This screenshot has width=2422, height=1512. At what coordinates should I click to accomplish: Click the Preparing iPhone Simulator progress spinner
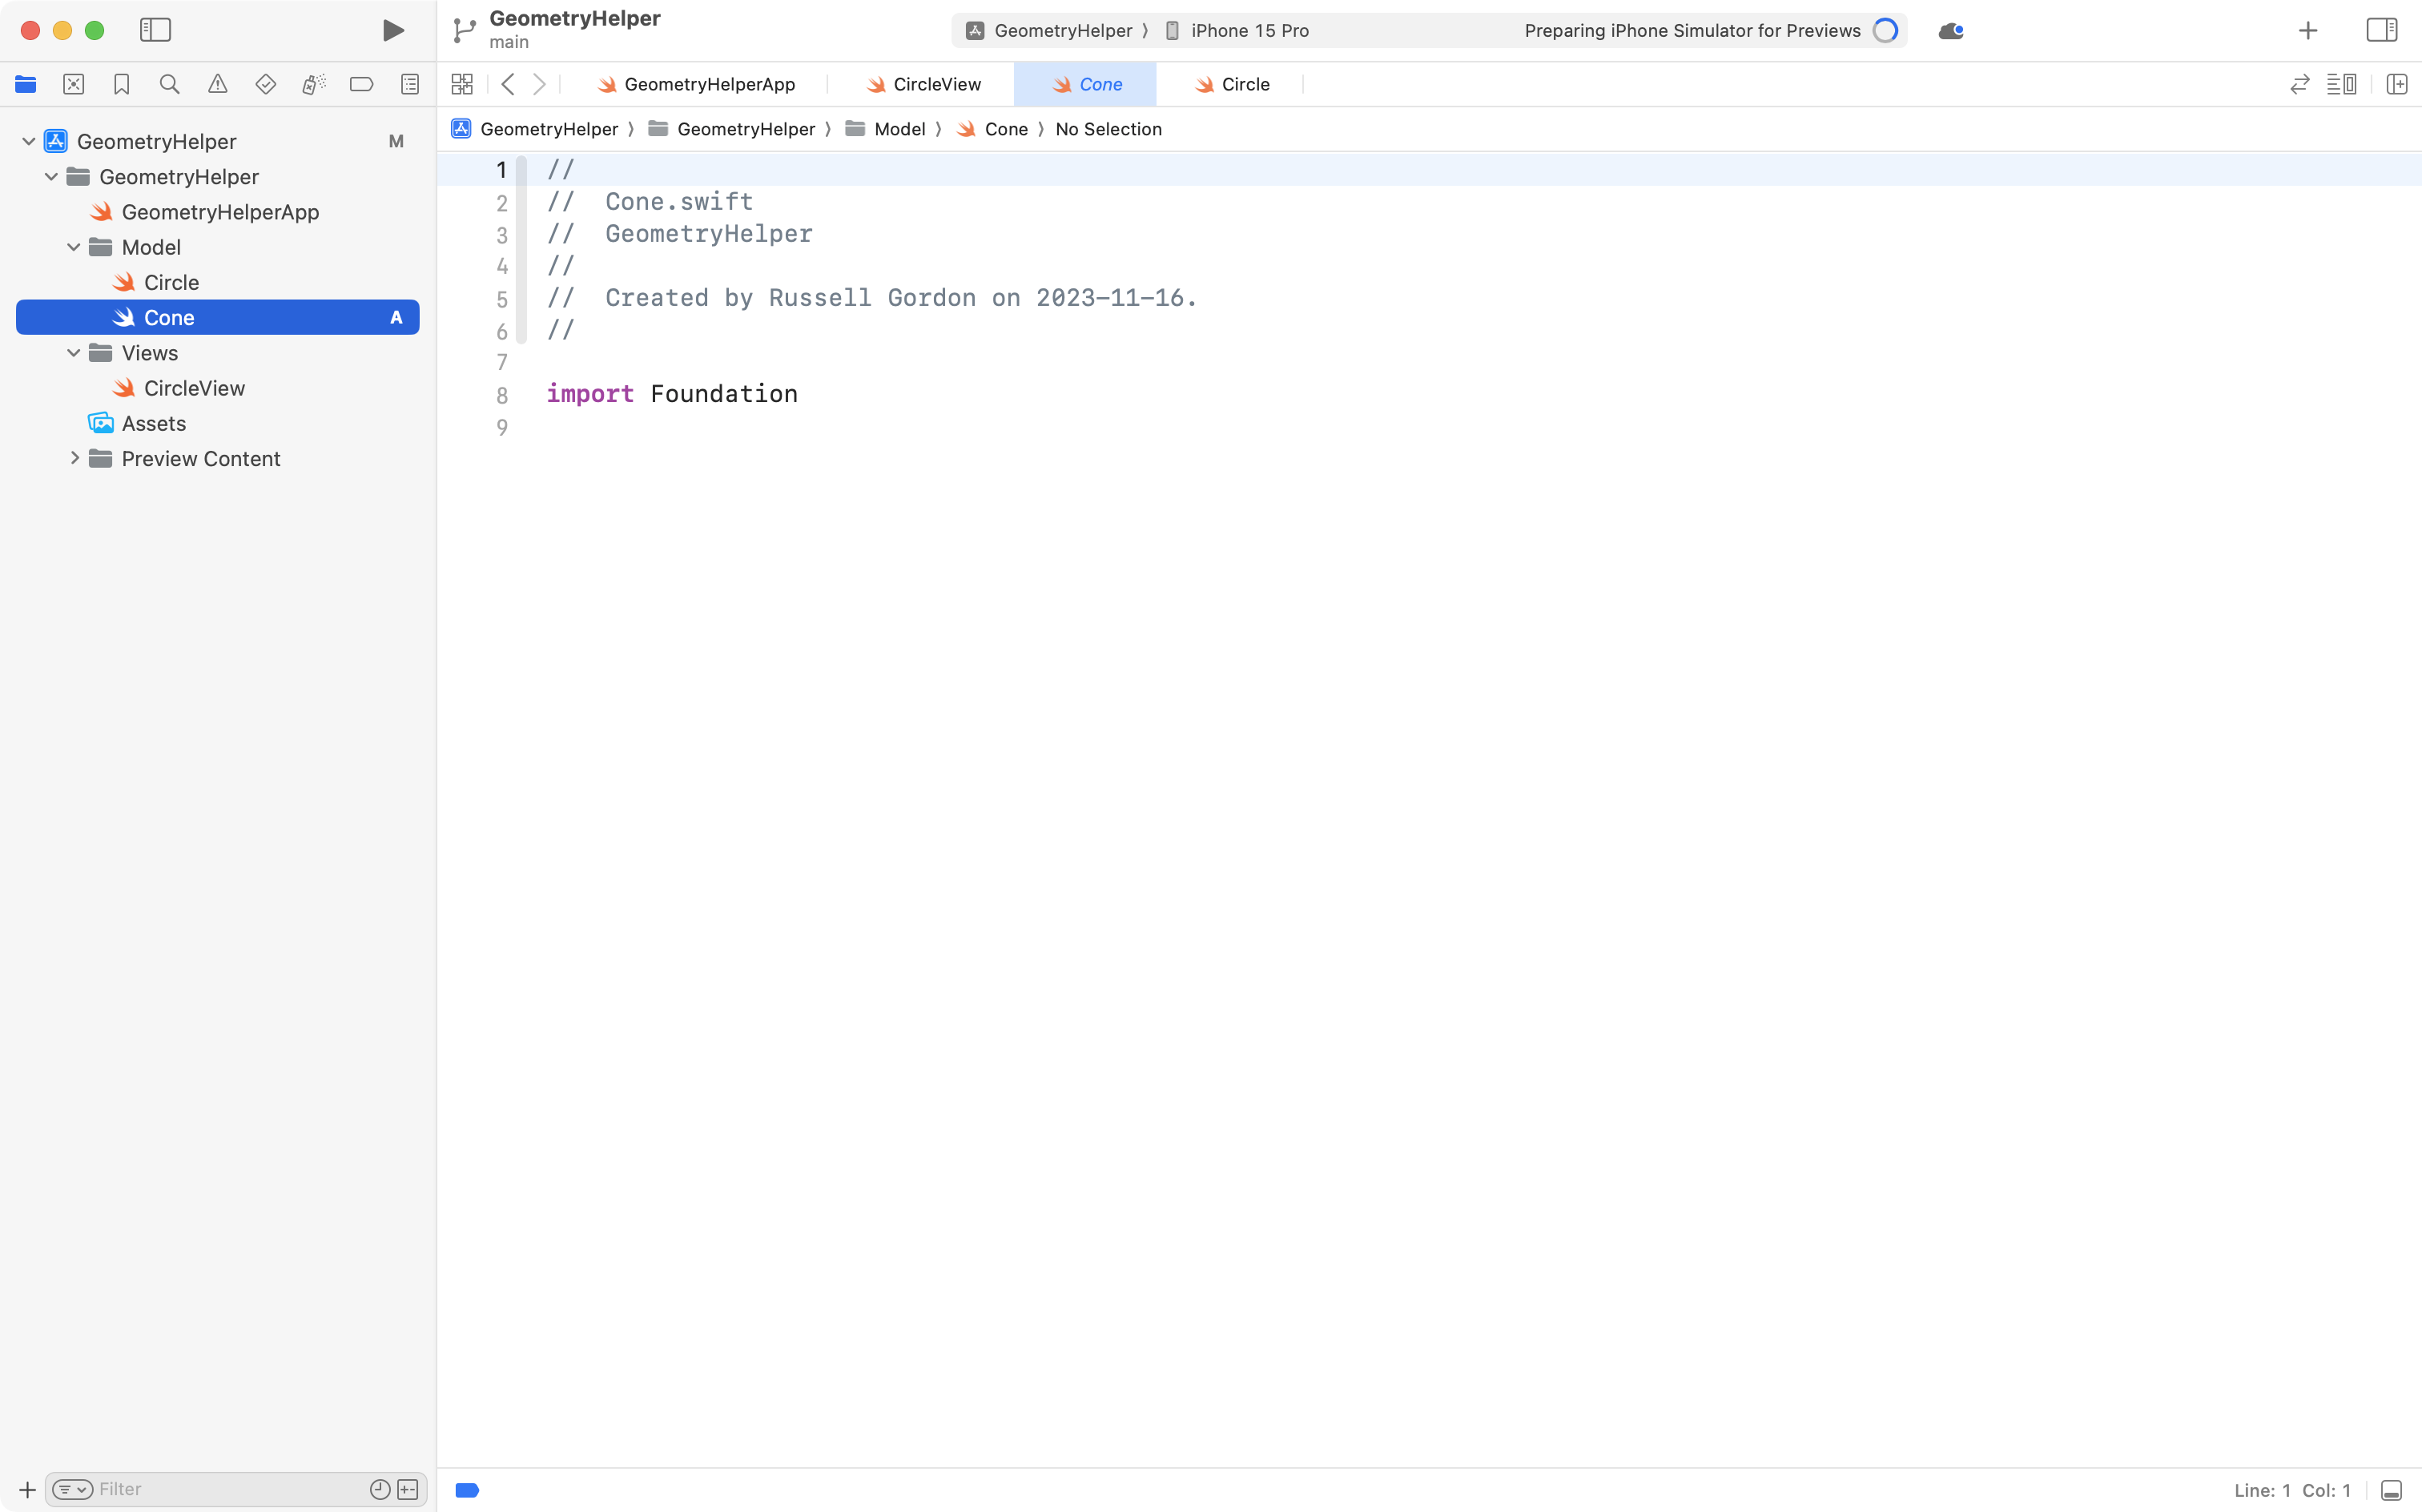[1886, 30]
